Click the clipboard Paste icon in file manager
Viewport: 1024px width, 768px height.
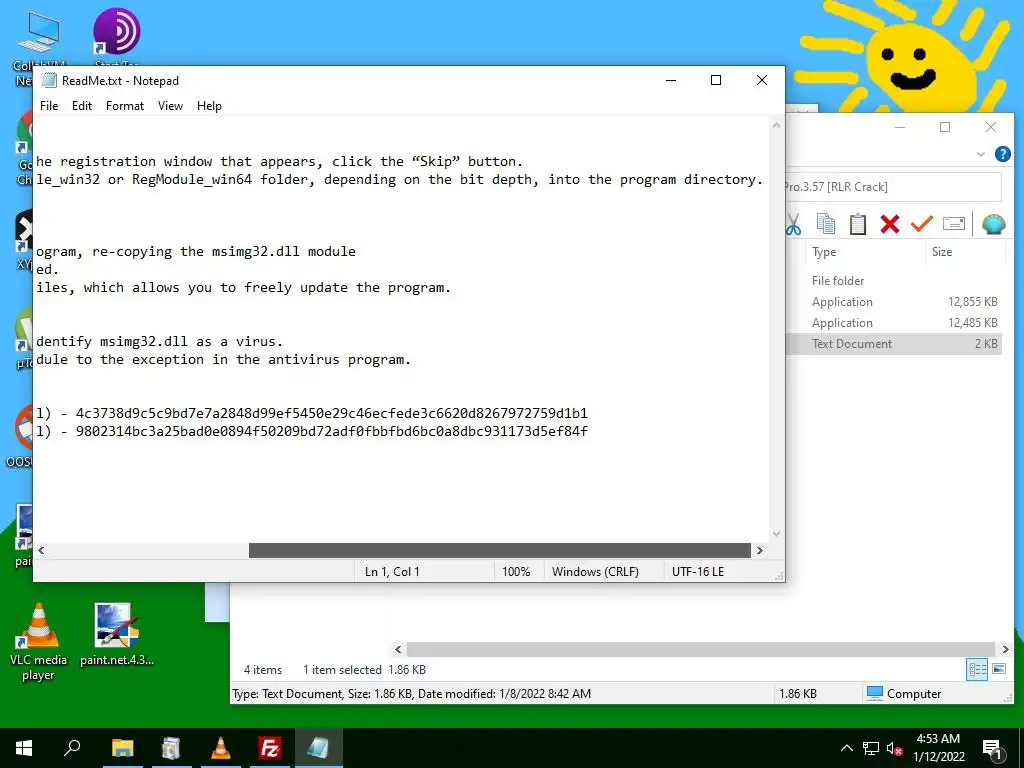pos(857,224)
